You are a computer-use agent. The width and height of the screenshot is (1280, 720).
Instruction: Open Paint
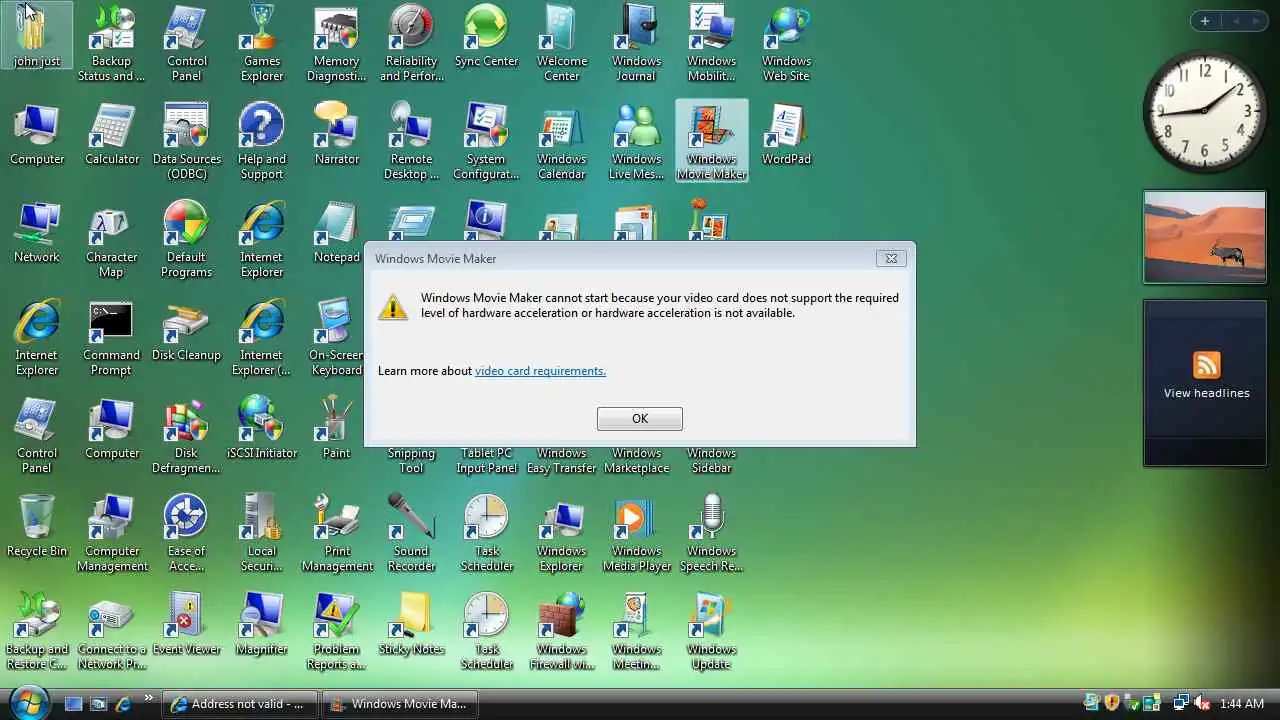337,428
